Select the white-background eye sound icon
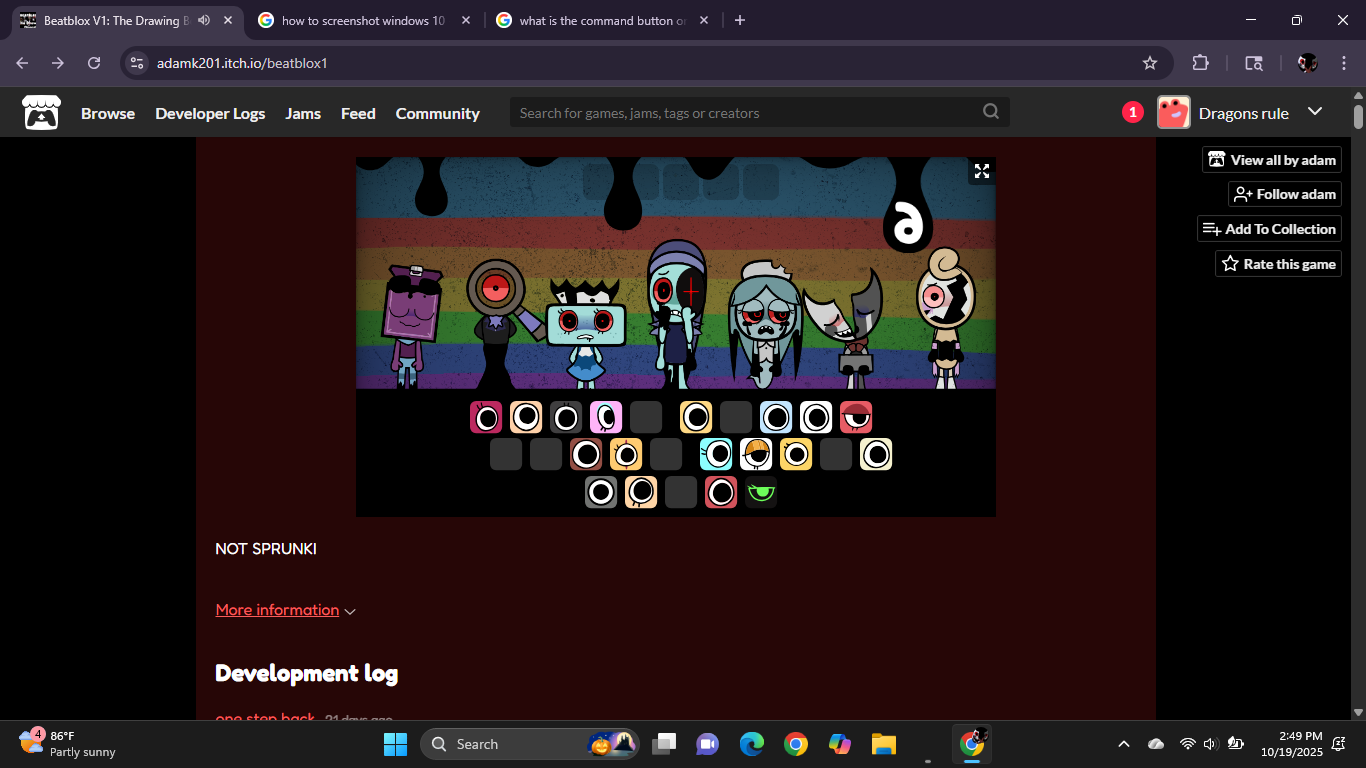 [x=816, y=417]
